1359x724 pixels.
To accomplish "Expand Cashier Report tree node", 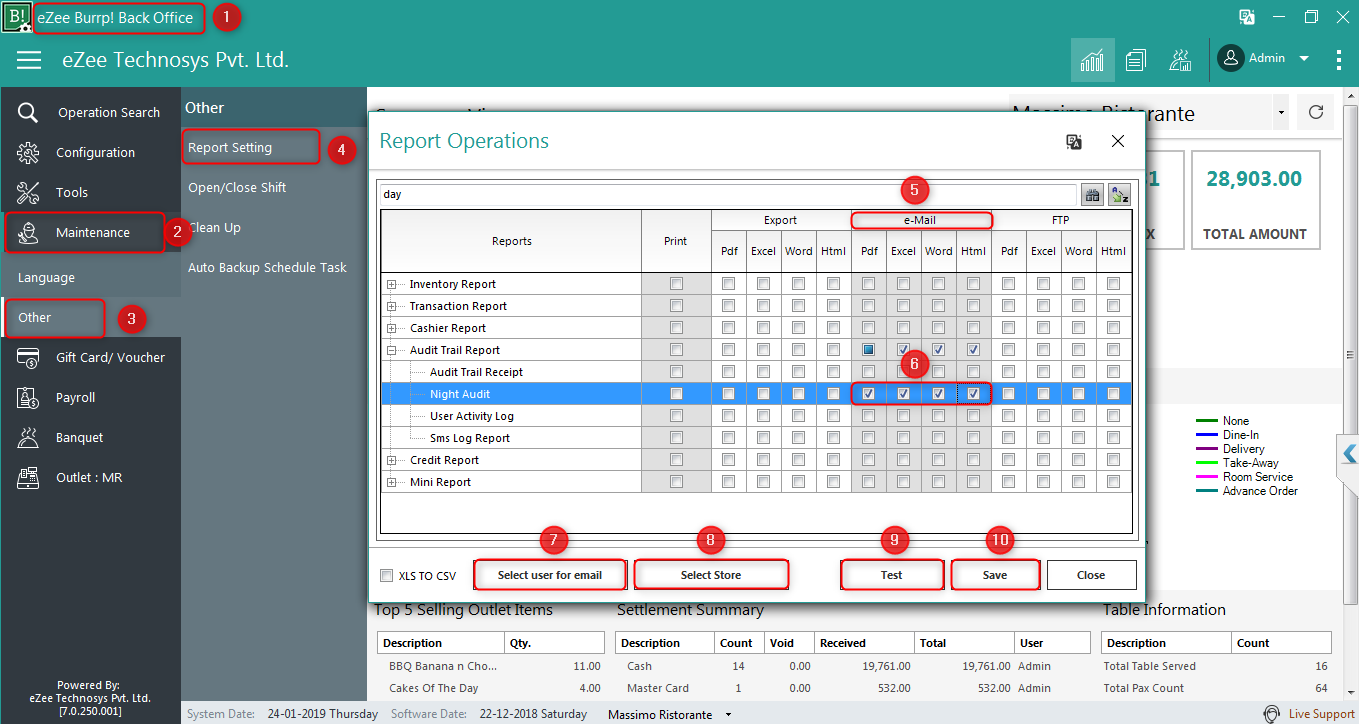I will coord(392,328).
